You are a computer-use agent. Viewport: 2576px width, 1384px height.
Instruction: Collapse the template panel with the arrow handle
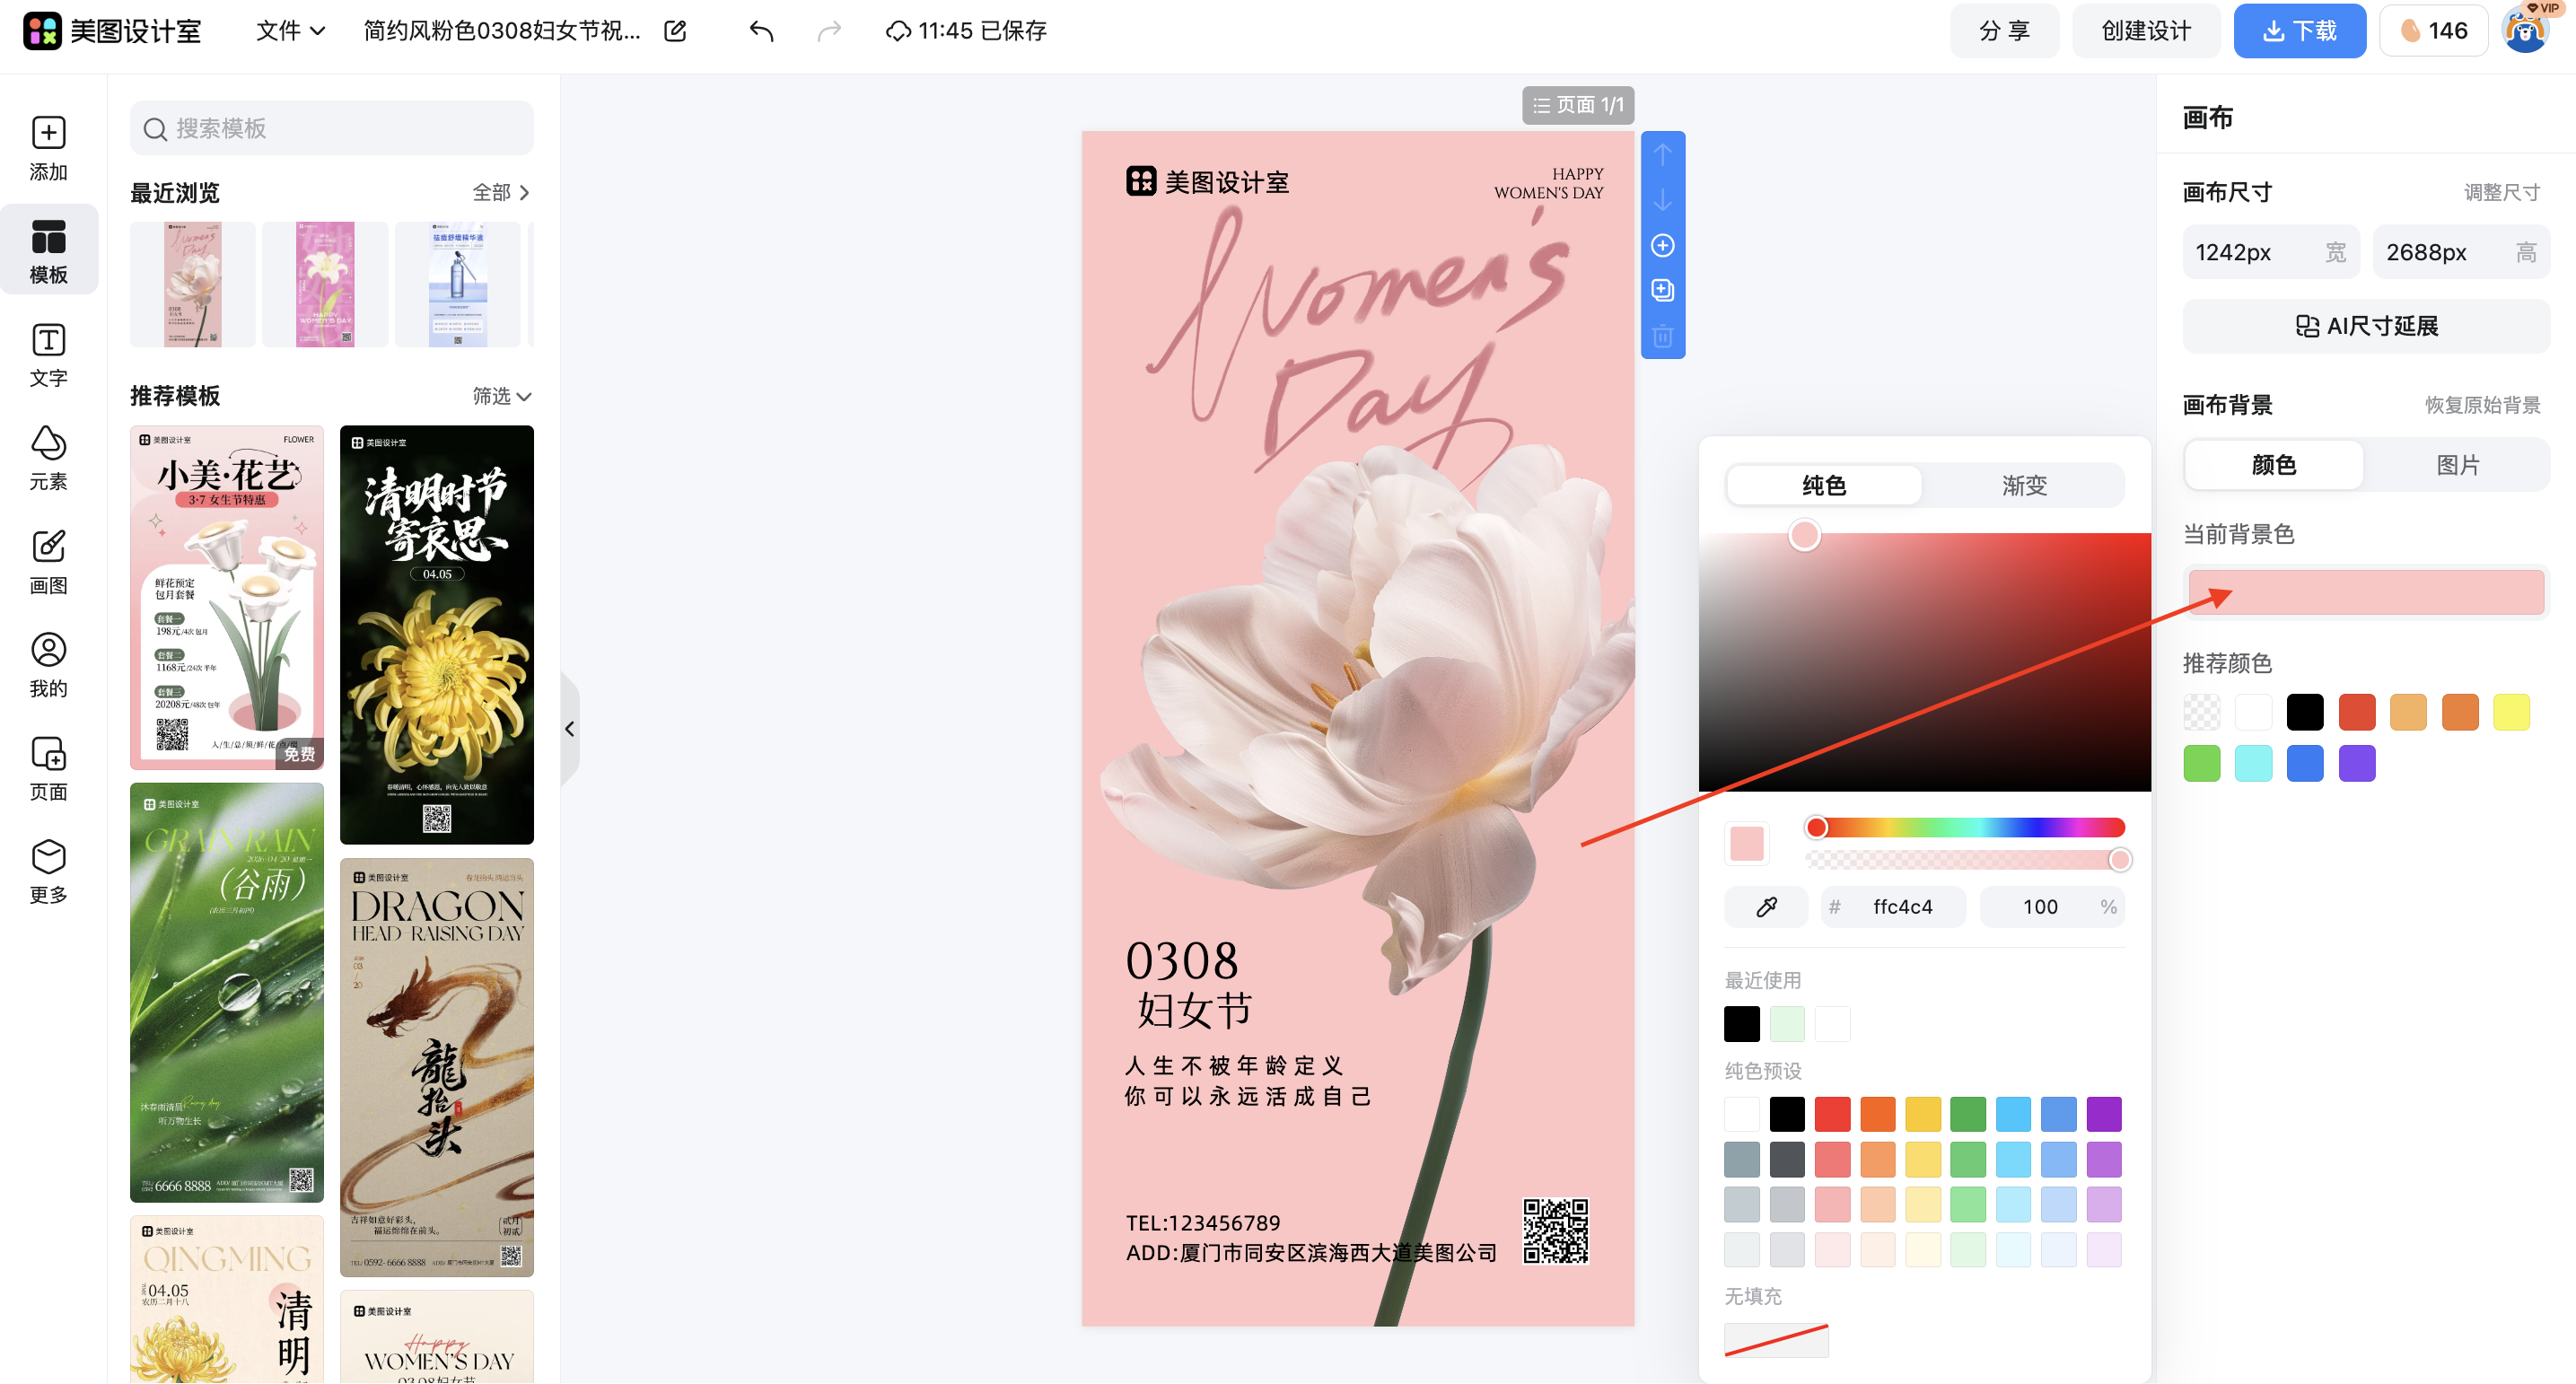570,729
